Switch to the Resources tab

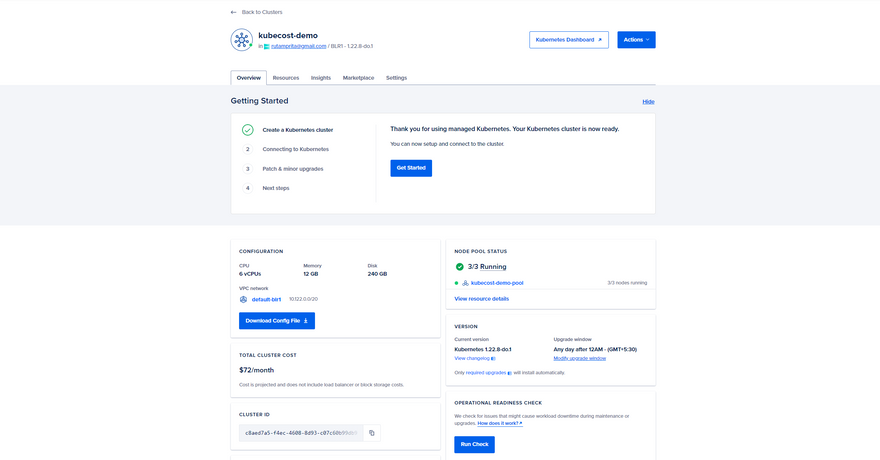coord(285,78)
